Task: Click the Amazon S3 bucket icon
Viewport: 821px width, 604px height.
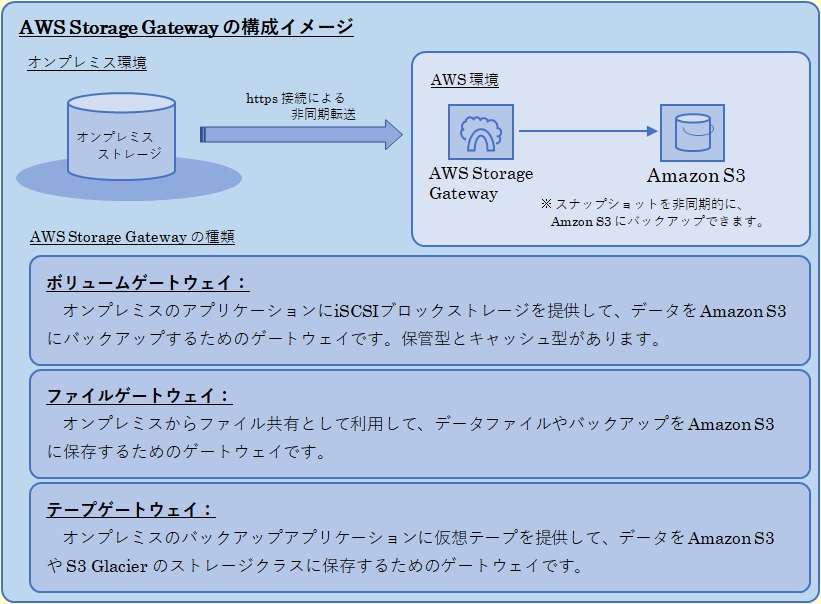Action: 692,133
